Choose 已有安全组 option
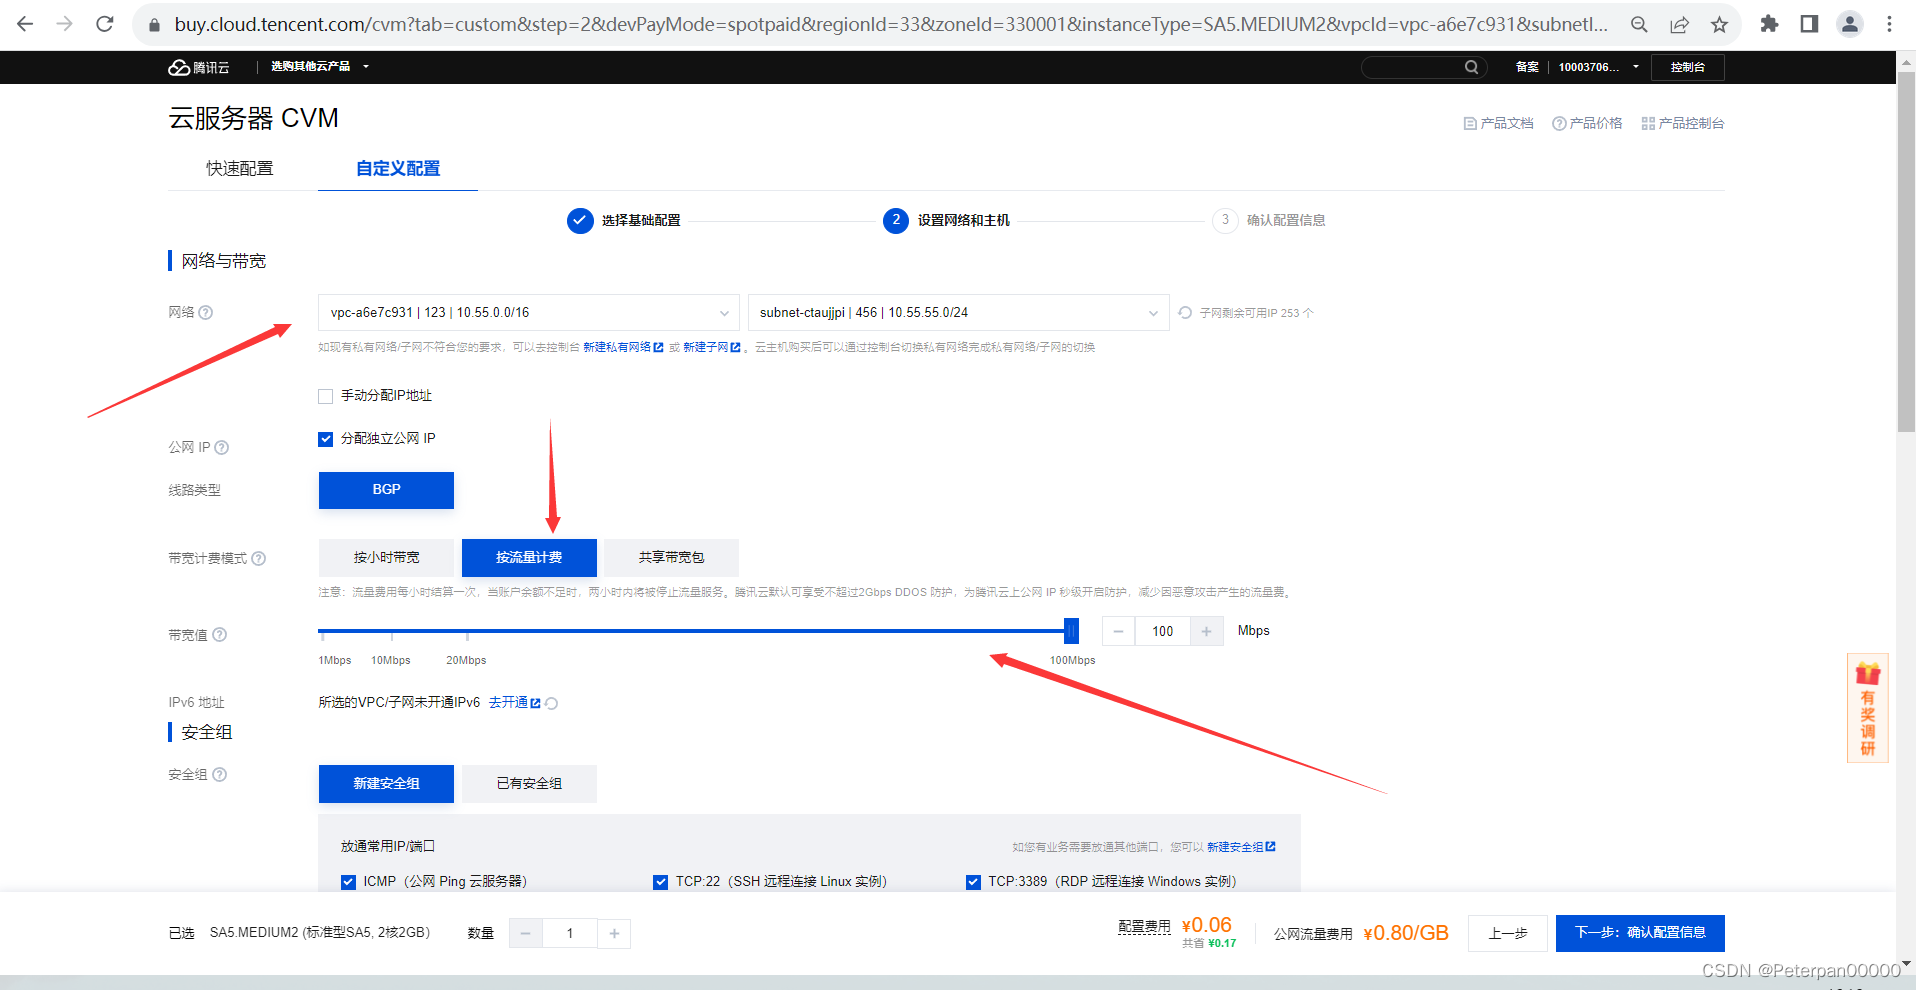The height and width of the screenshot is (990, 1916). (x=529, y=784)
